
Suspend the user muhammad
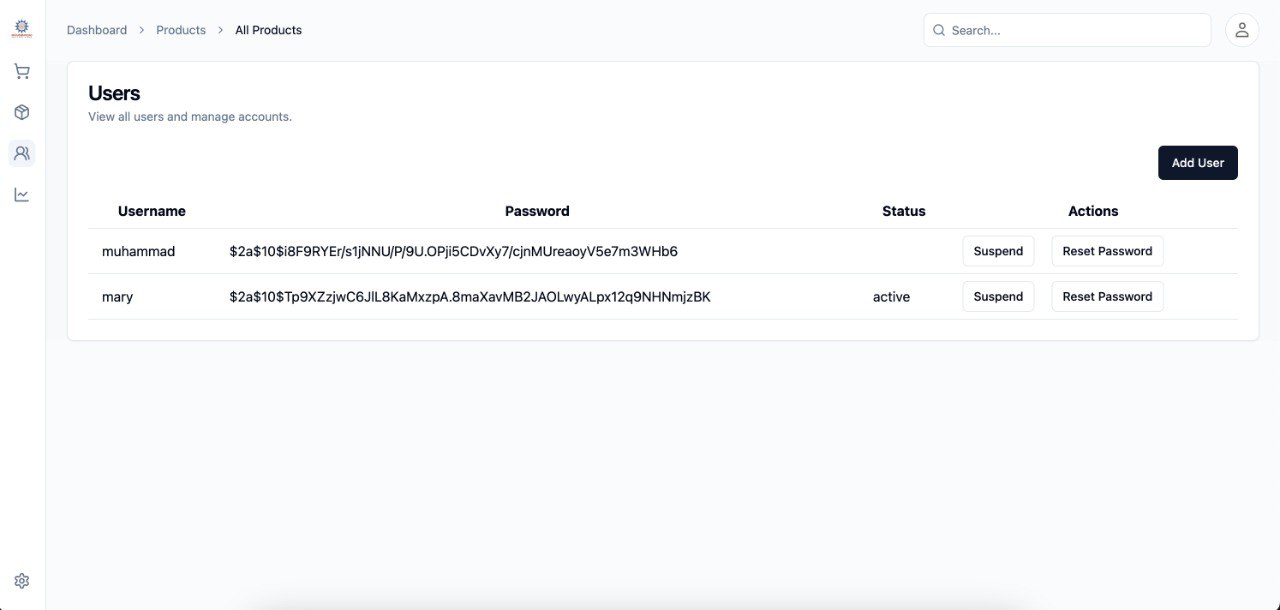(997, 251)
